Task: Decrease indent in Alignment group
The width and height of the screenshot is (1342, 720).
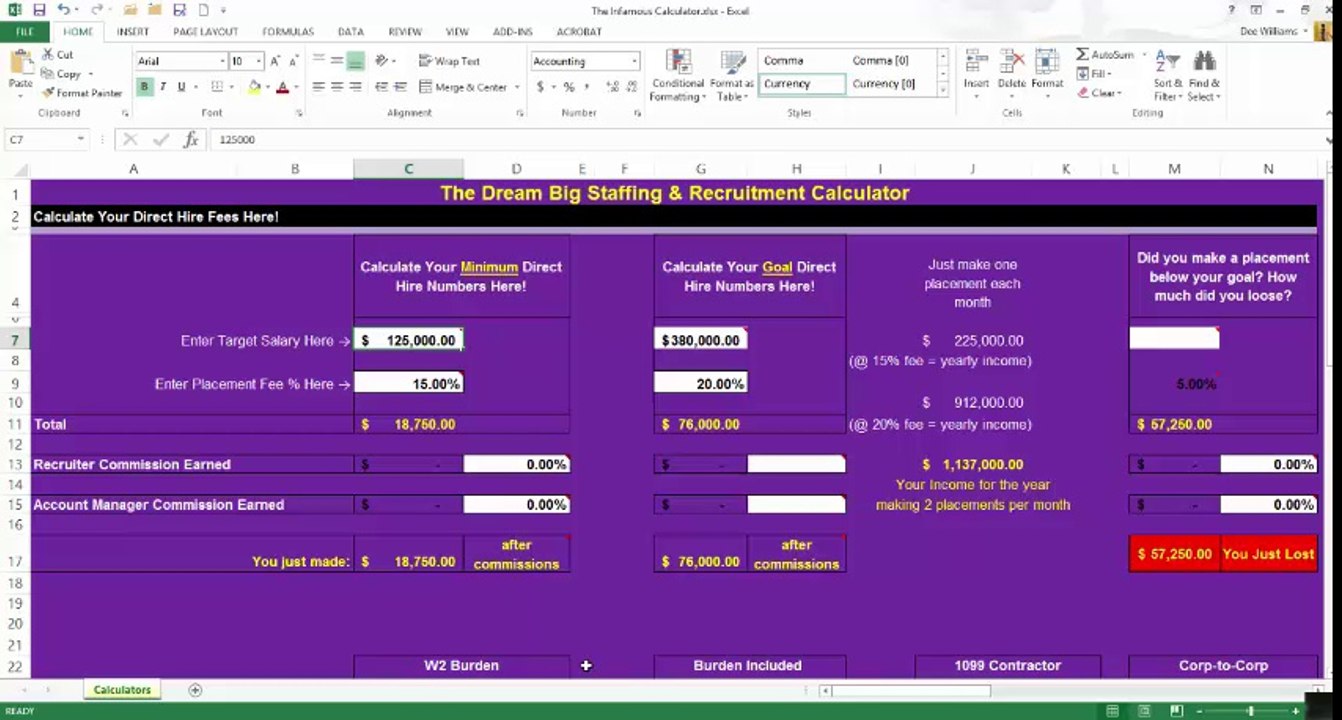Action: coord(383,87)
